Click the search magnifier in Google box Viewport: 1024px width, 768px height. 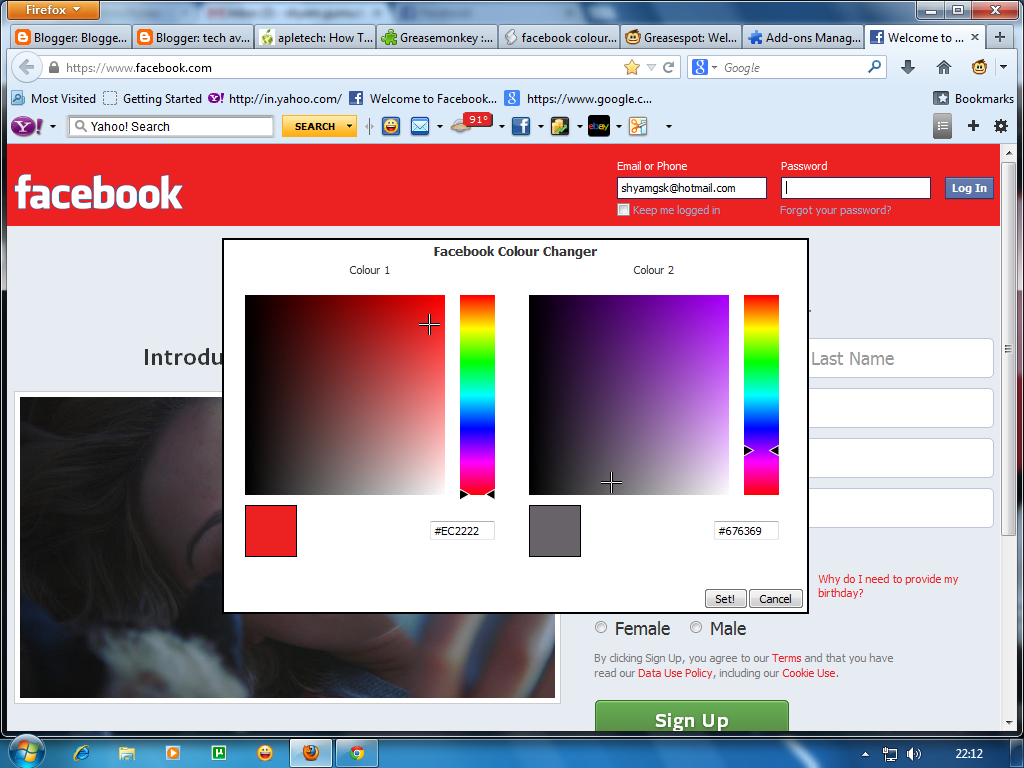click(874, 67)
